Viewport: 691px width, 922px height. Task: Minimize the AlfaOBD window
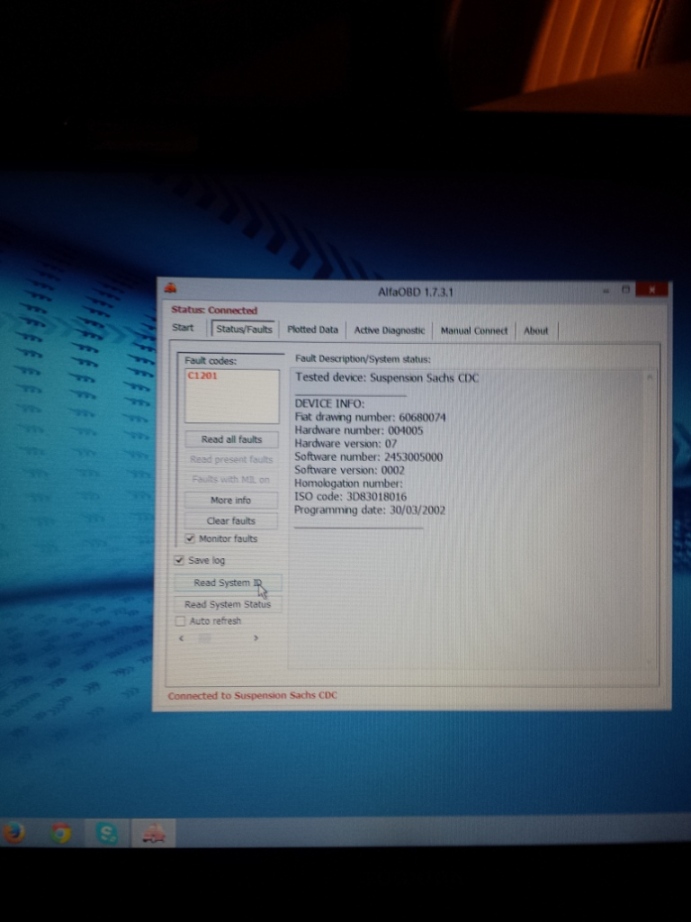click(606, 290)
